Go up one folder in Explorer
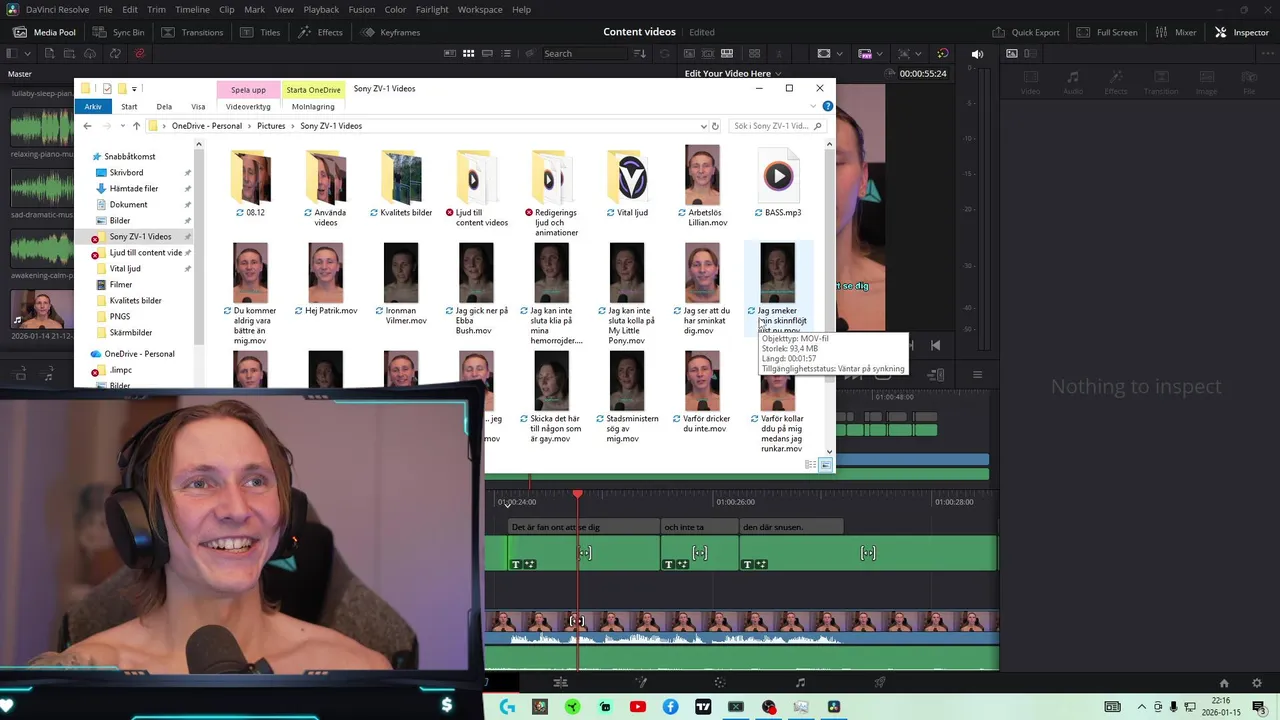The height and width of the screenshot is (720, 1280). [x=137, y=126]
